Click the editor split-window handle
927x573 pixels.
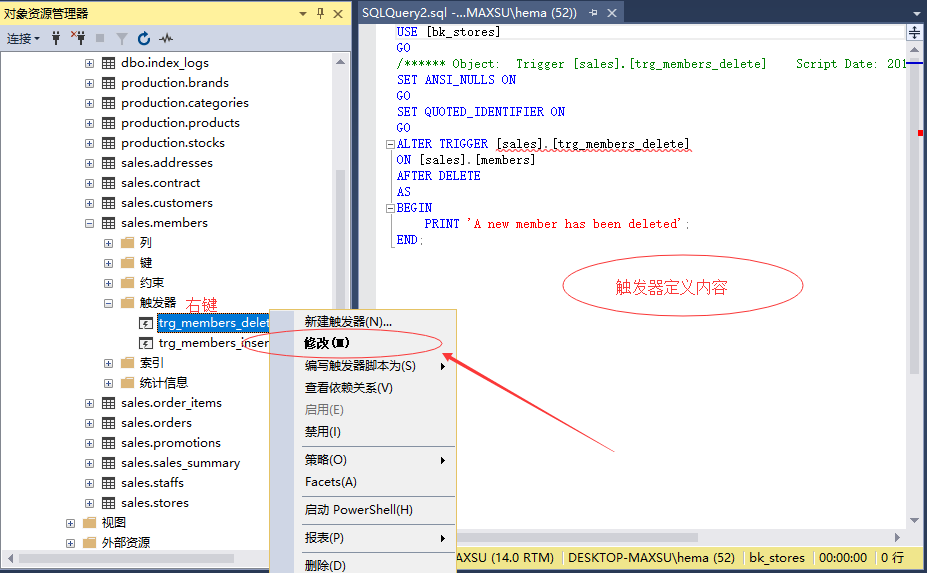pyautogui.click(x=914, y=32)
